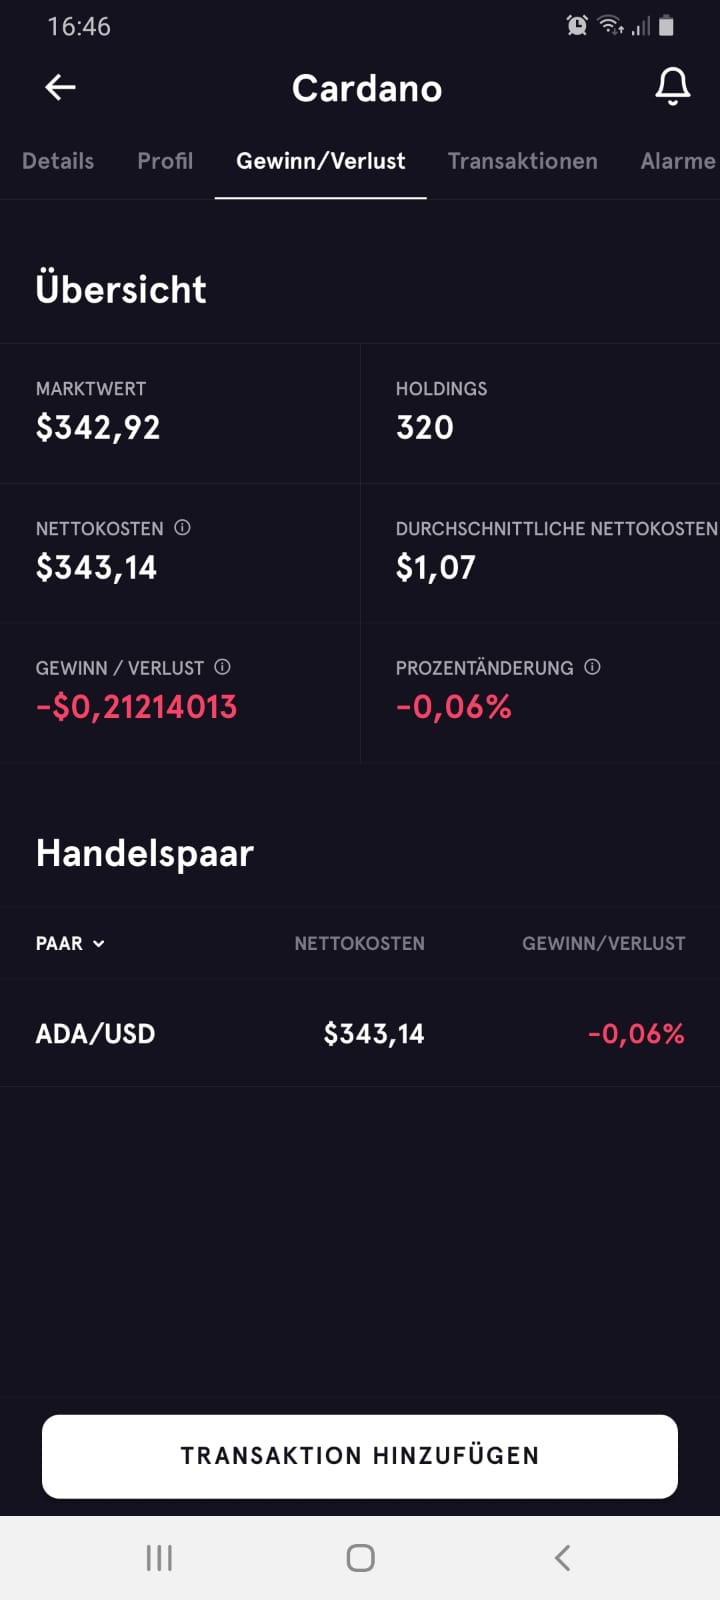Viewport: 720px width, 1600px height.
Task: Open the Profil tab
Action: 165,161
